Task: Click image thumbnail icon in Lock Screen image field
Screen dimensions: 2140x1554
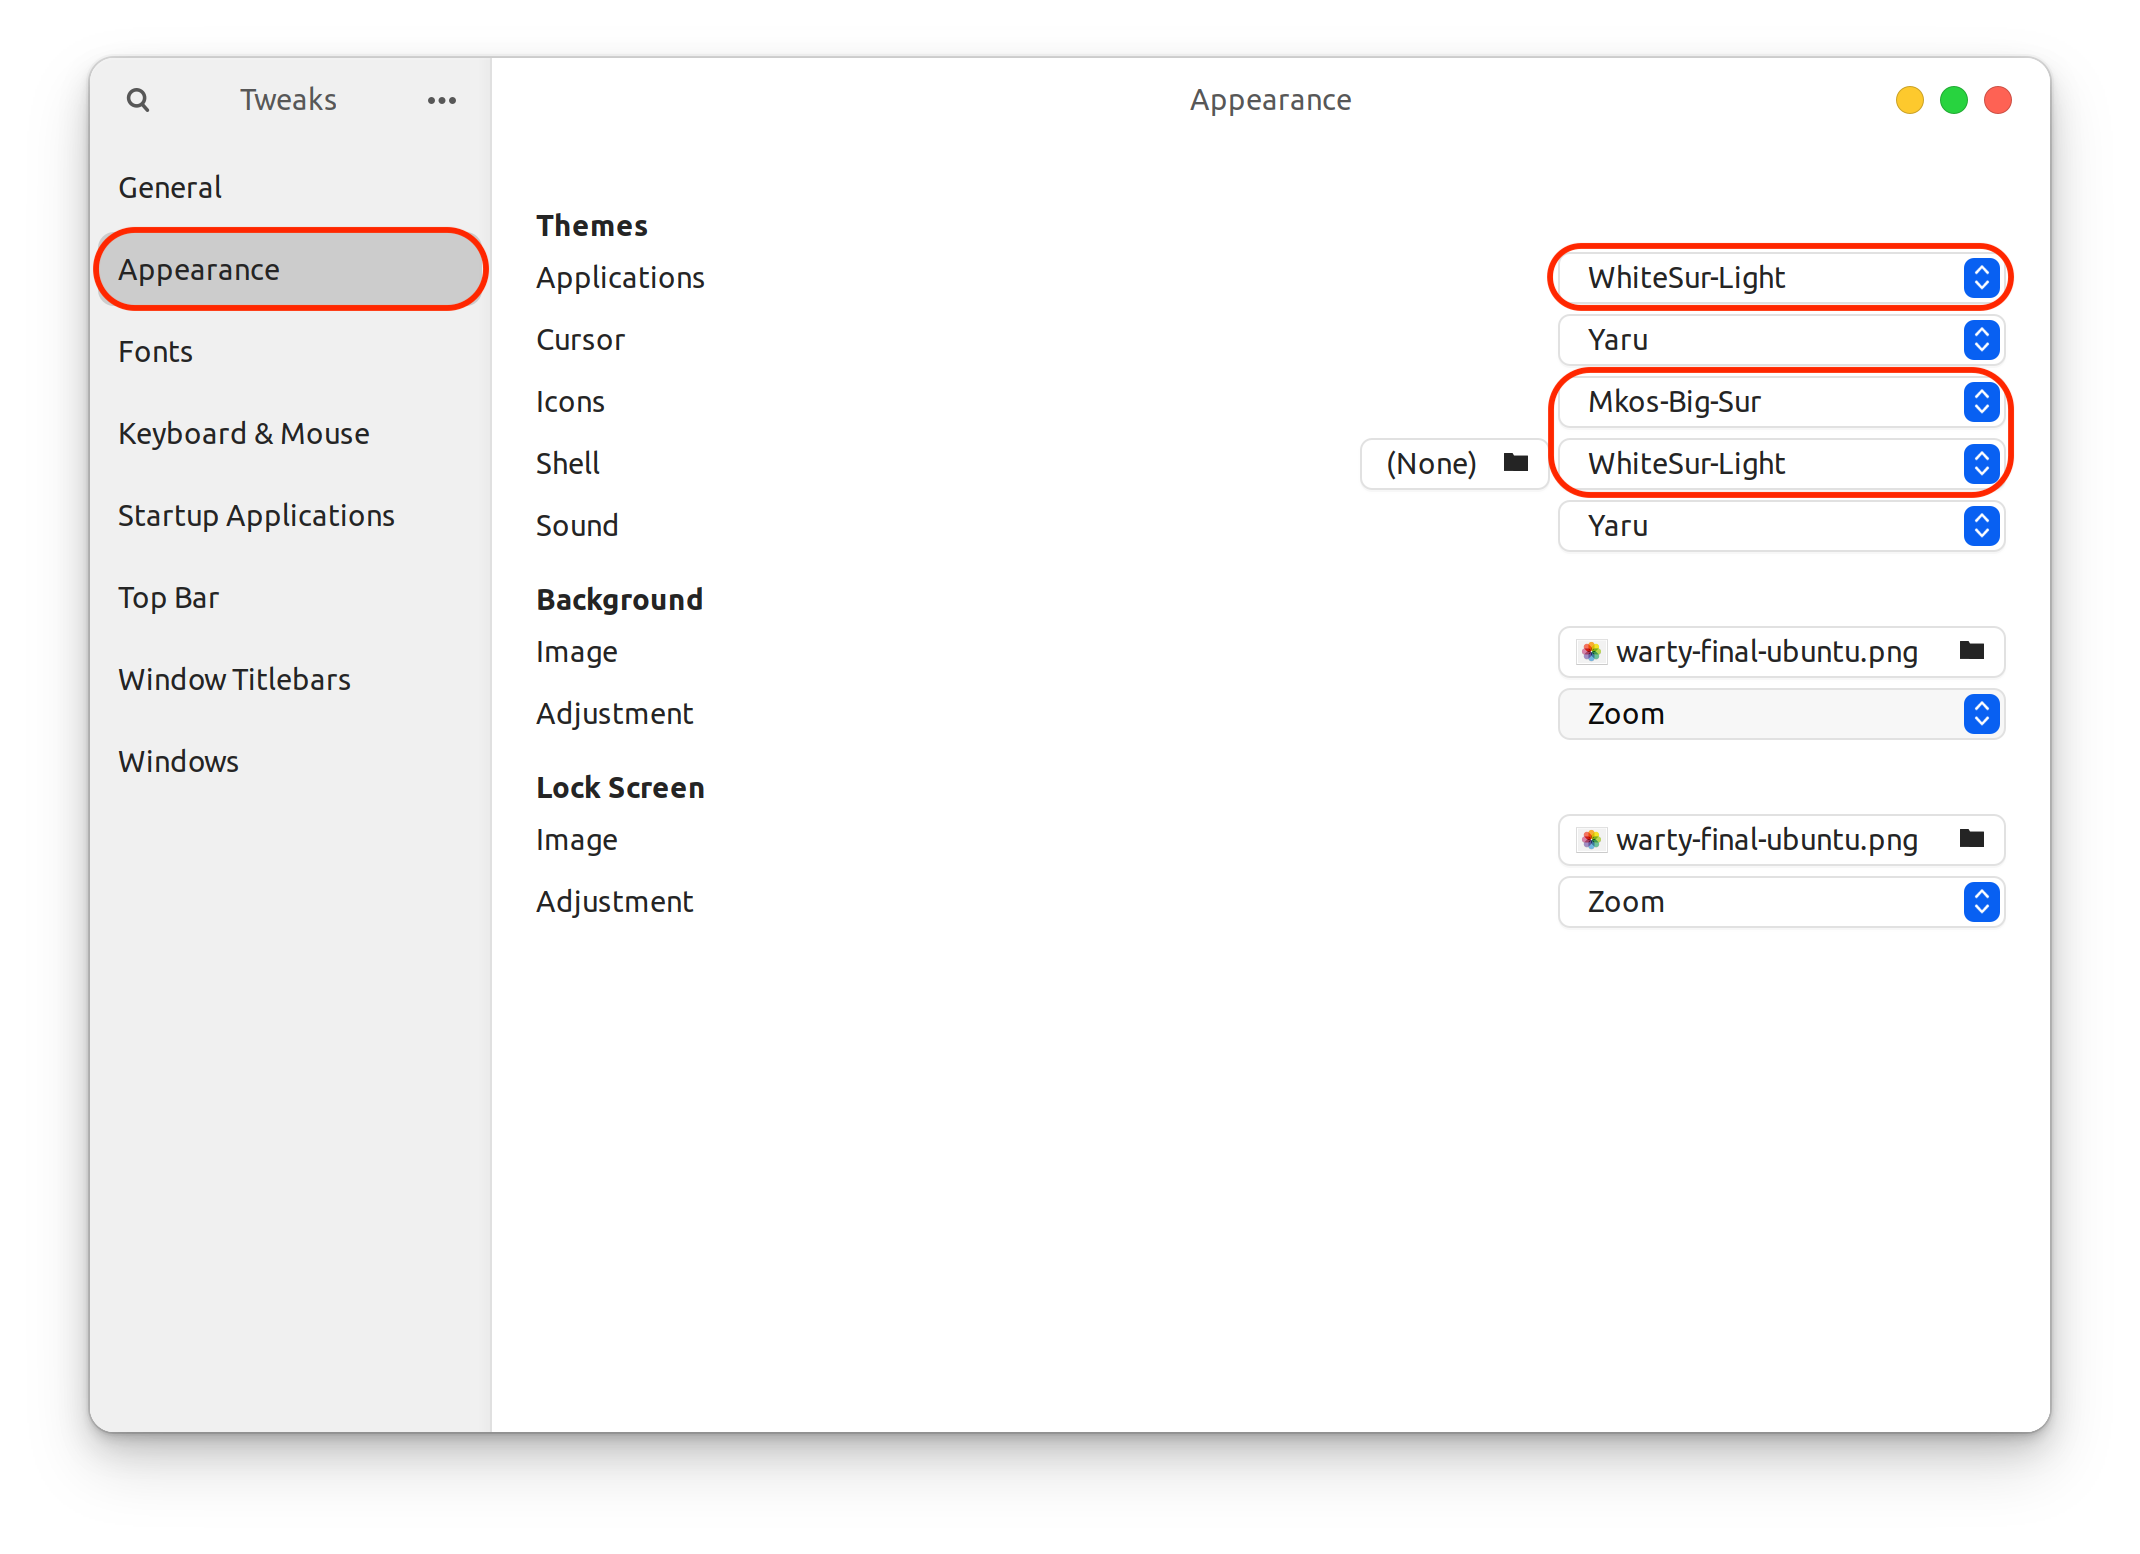Action: [1591, 840]
